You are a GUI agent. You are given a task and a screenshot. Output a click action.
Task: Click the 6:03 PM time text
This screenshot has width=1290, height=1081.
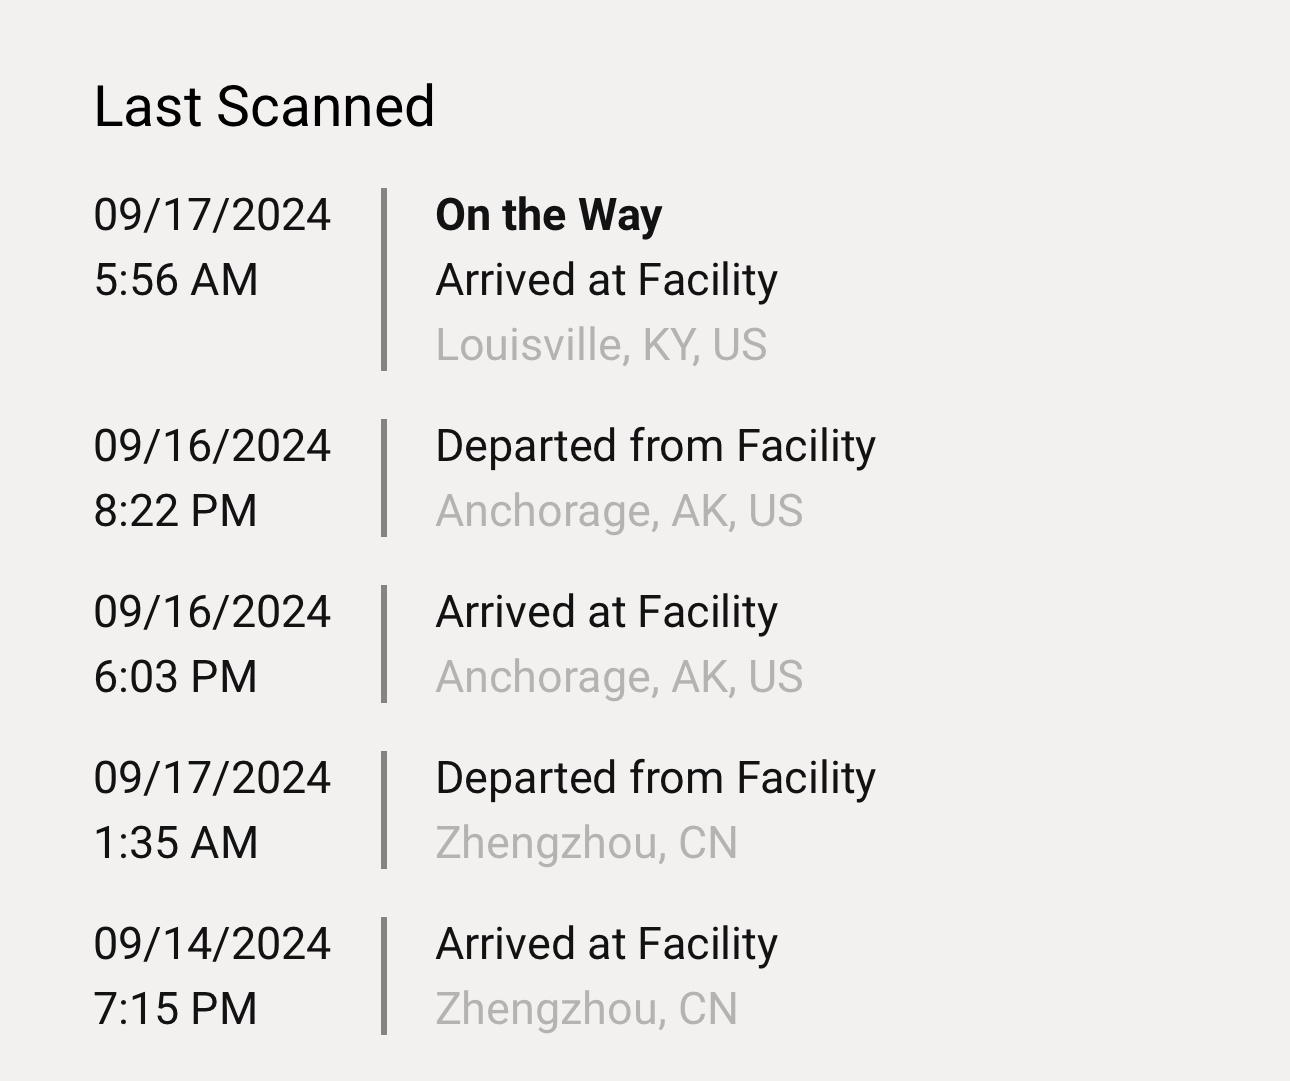176,677
